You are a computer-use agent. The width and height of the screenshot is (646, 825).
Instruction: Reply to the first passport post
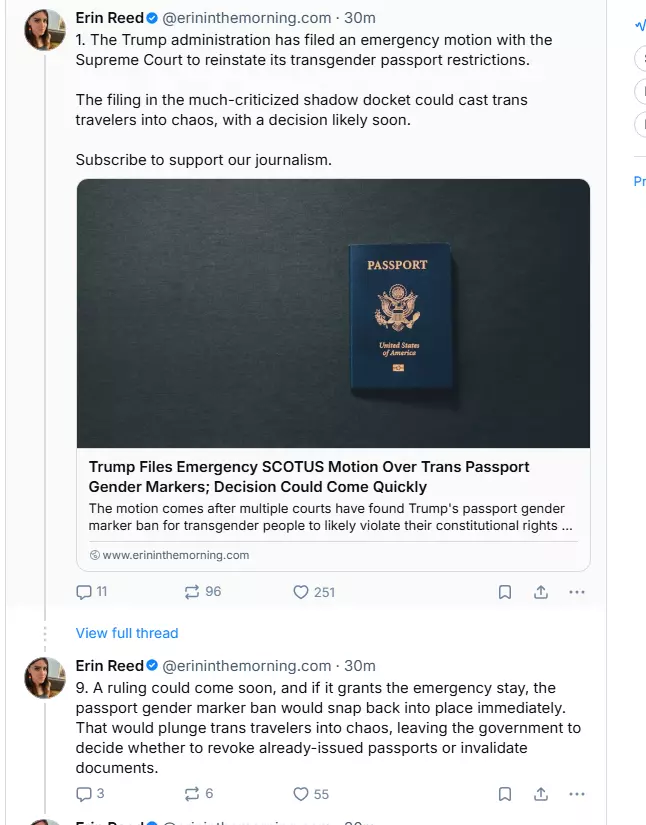click(85, 592)
